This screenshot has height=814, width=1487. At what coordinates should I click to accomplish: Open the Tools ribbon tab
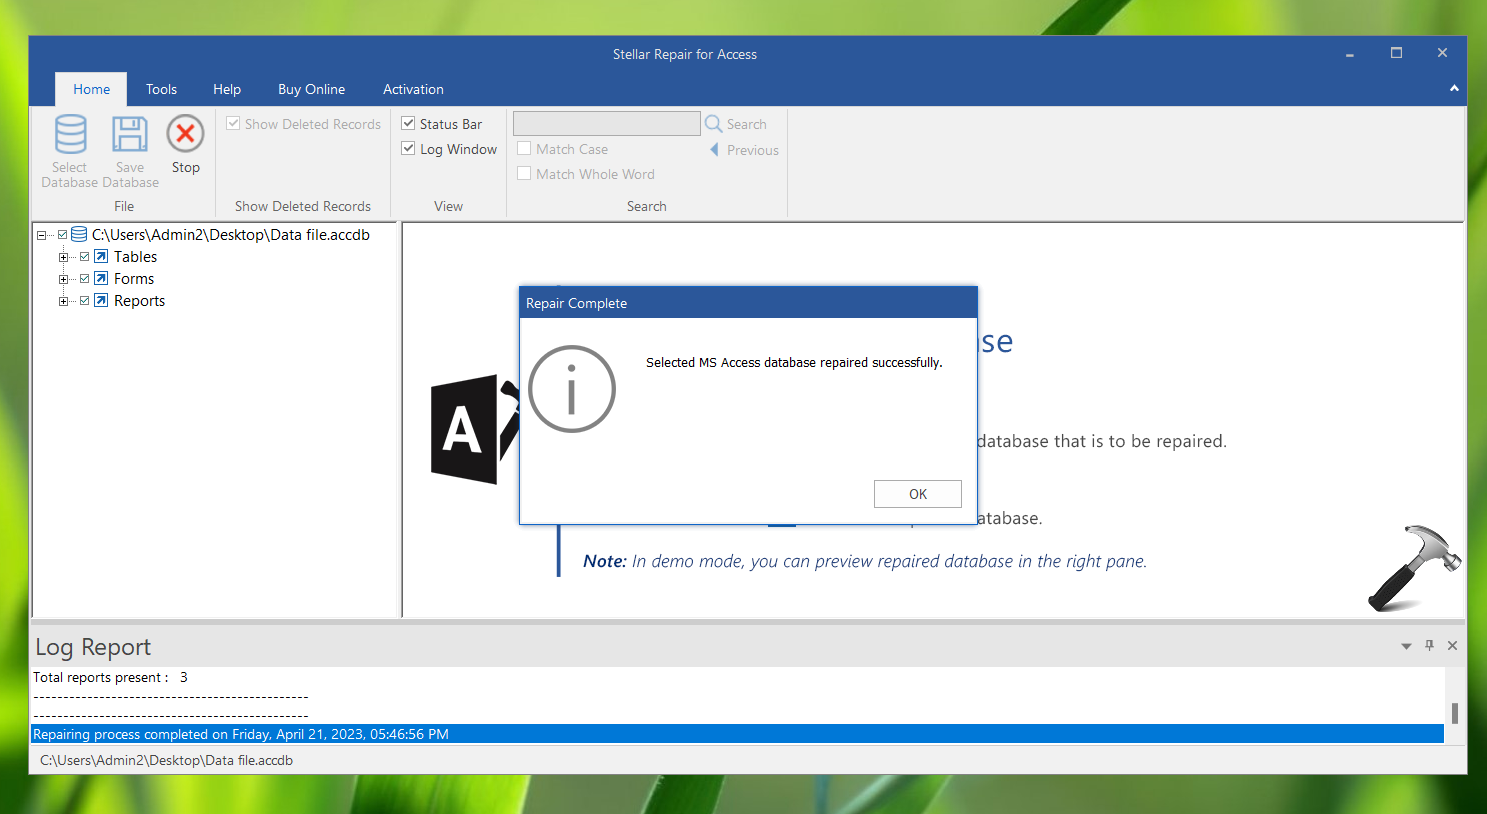pyautogui.click(x=161, y=89)
